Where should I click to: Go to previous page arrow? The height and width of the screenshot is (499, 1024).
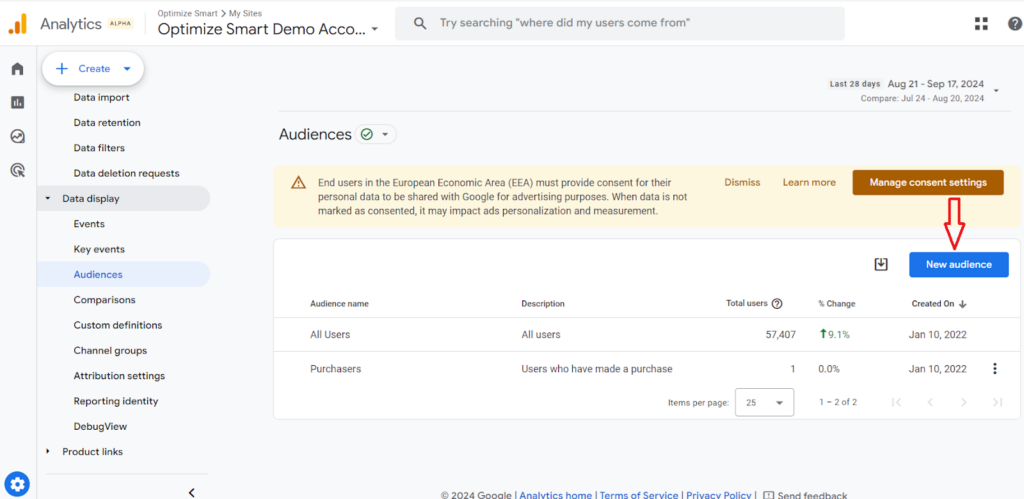[x=929, y=402]
